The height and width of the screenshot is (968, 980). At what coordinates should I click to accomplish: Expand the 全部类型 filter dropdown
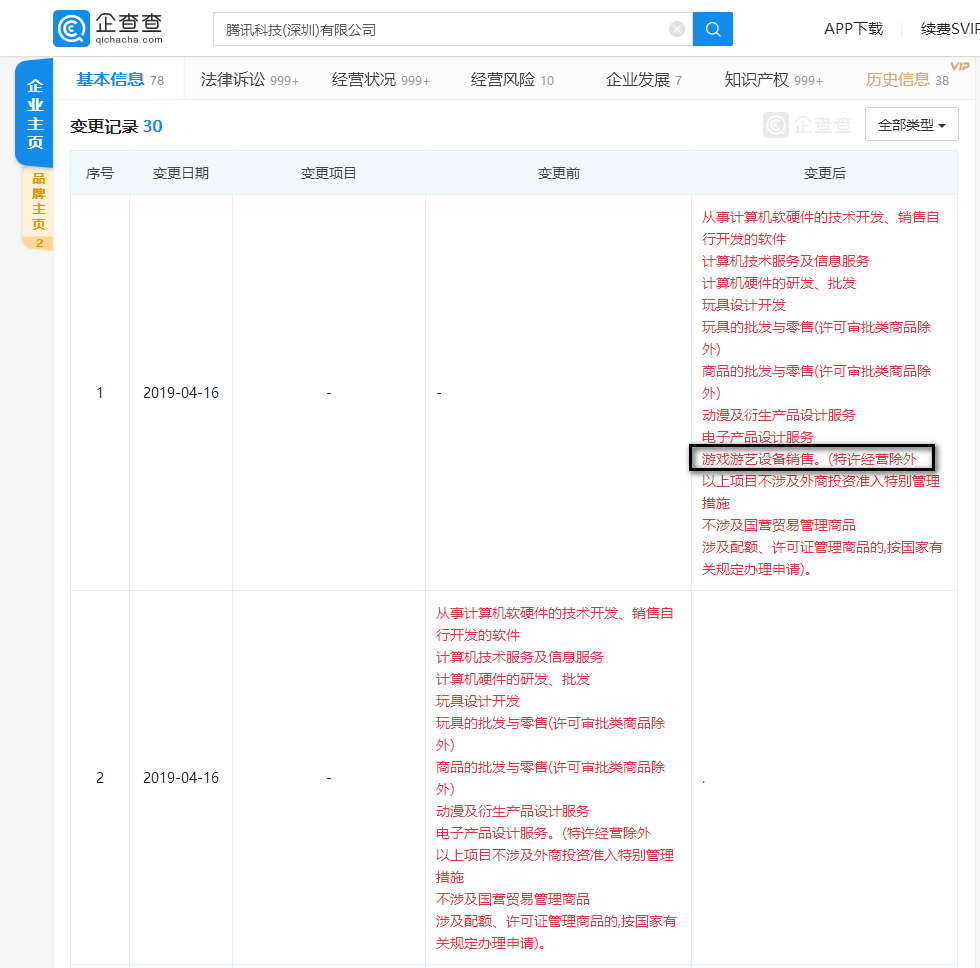(911, 124)
